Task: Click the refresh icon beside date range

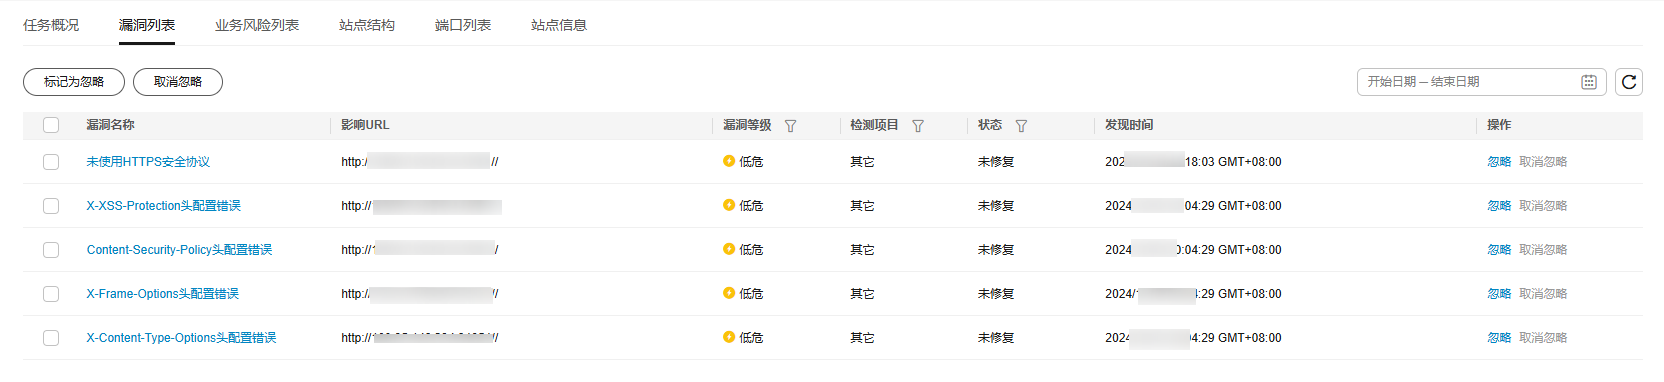Action: [x=1629, y=82]
